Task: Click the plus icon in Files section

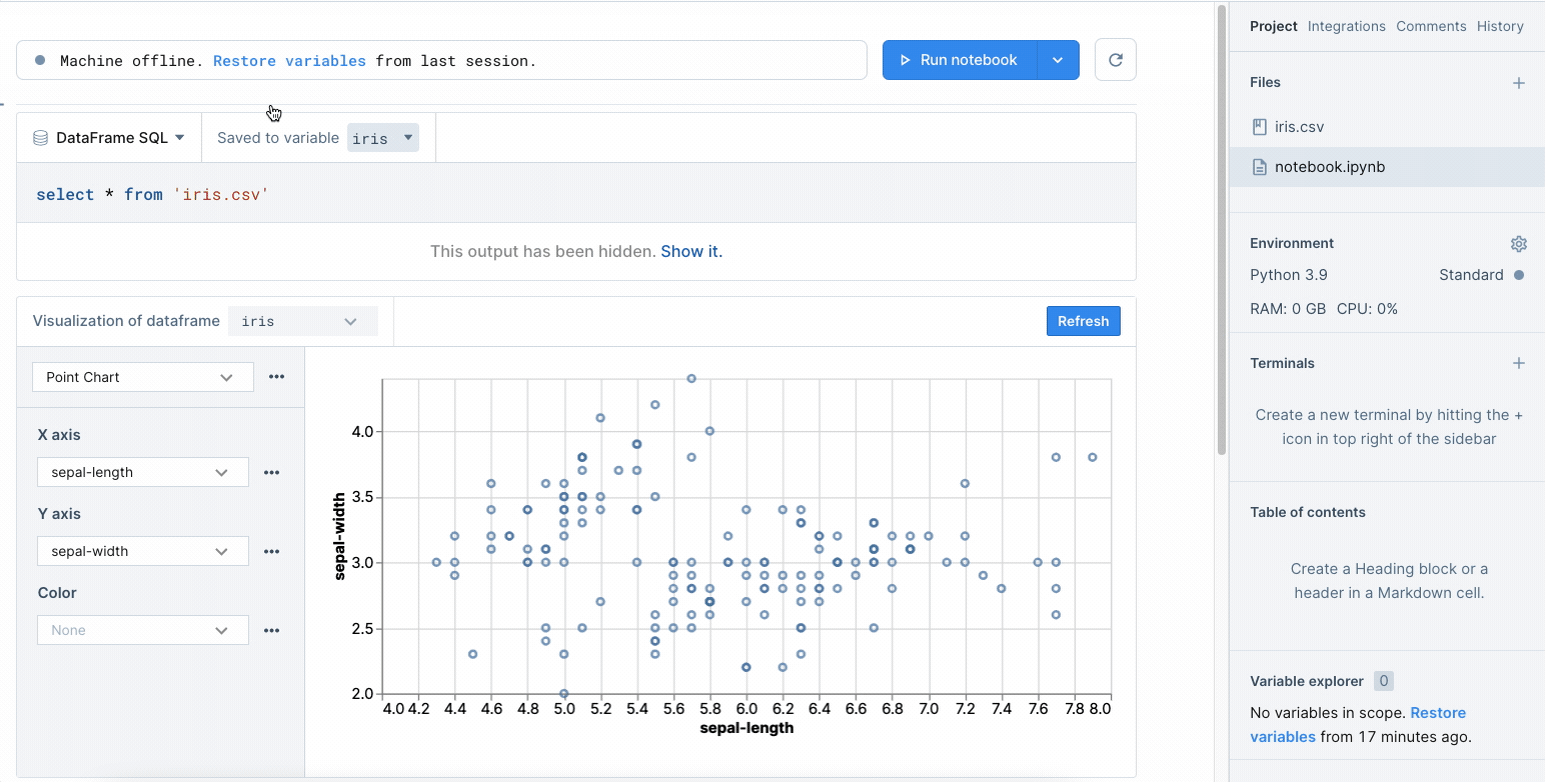Action: point(1518,83)
